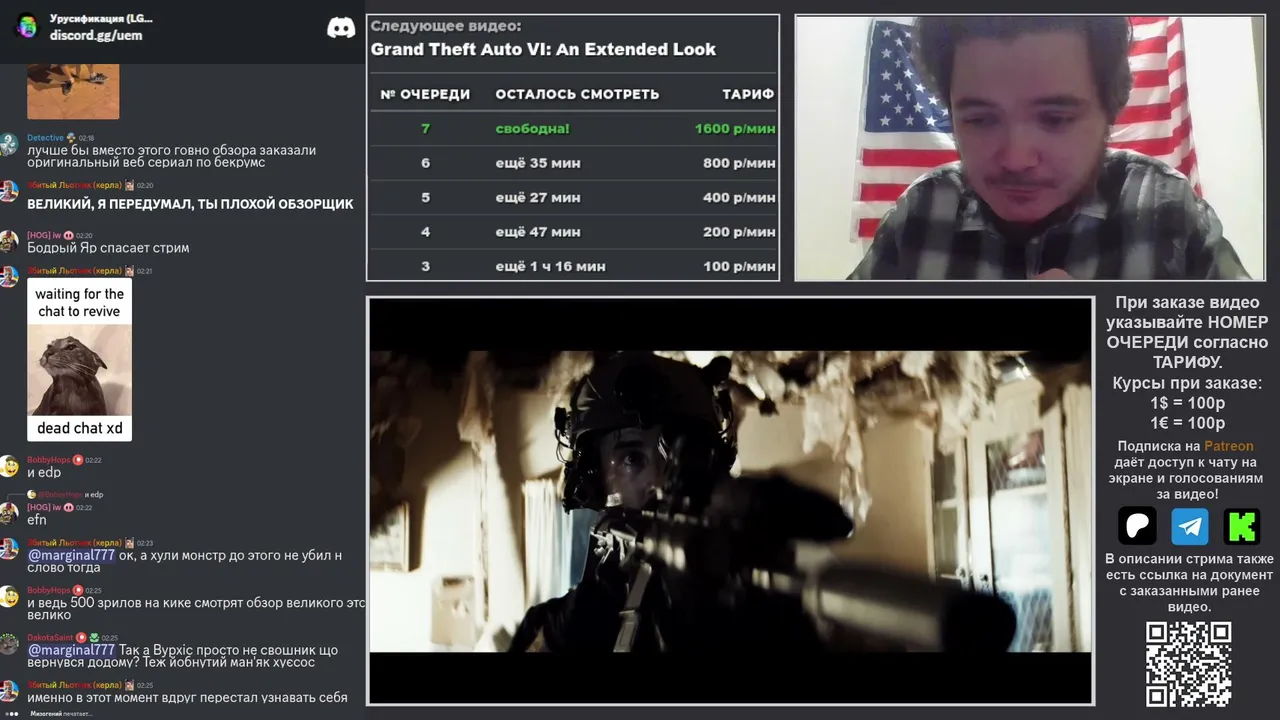
Task: Click BobbyHops avatar on the 02:22 message
Action: [x=9, y=466]
